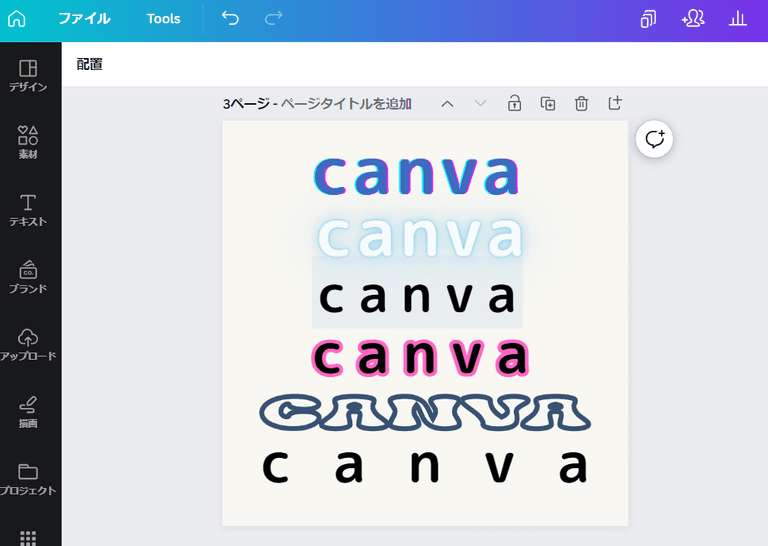Select the blue hollow outline CANVA text
Image resolution: width=768 pixels, height=546 pixels.
tap(425, 413)
